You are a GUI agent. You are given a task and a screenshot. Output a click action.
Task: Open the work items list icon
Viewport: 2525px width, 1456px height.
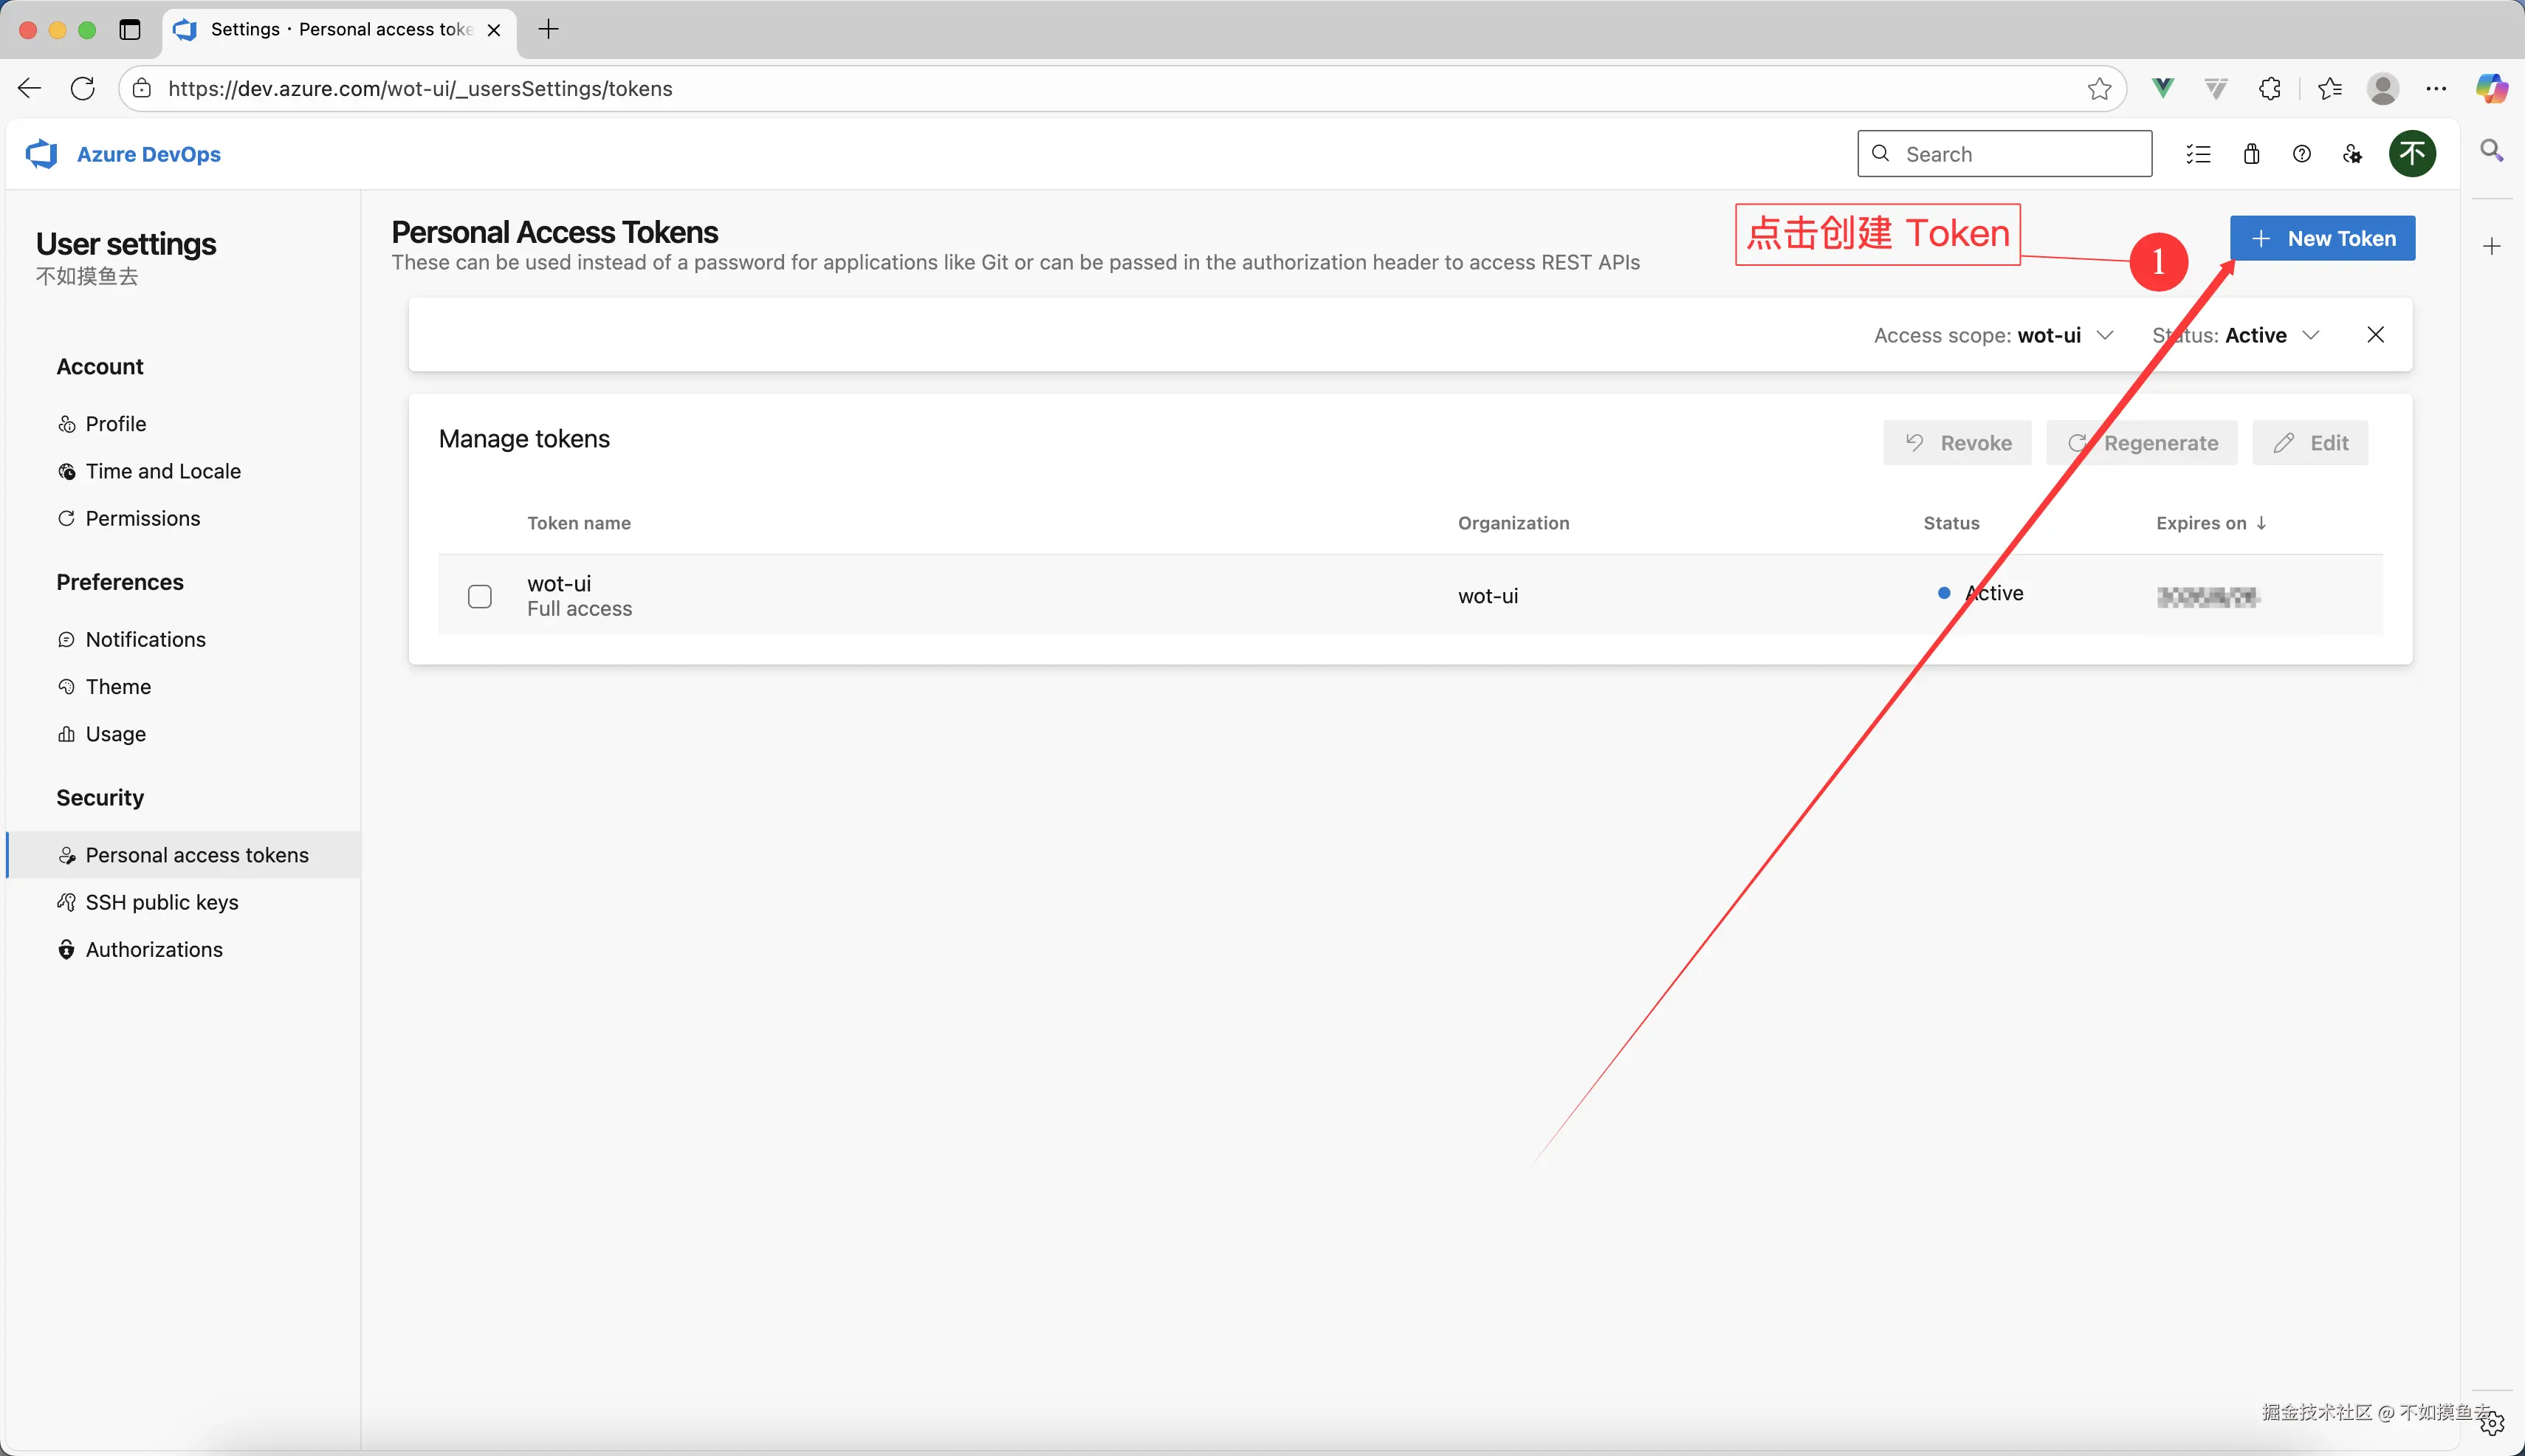point(2198,154)
